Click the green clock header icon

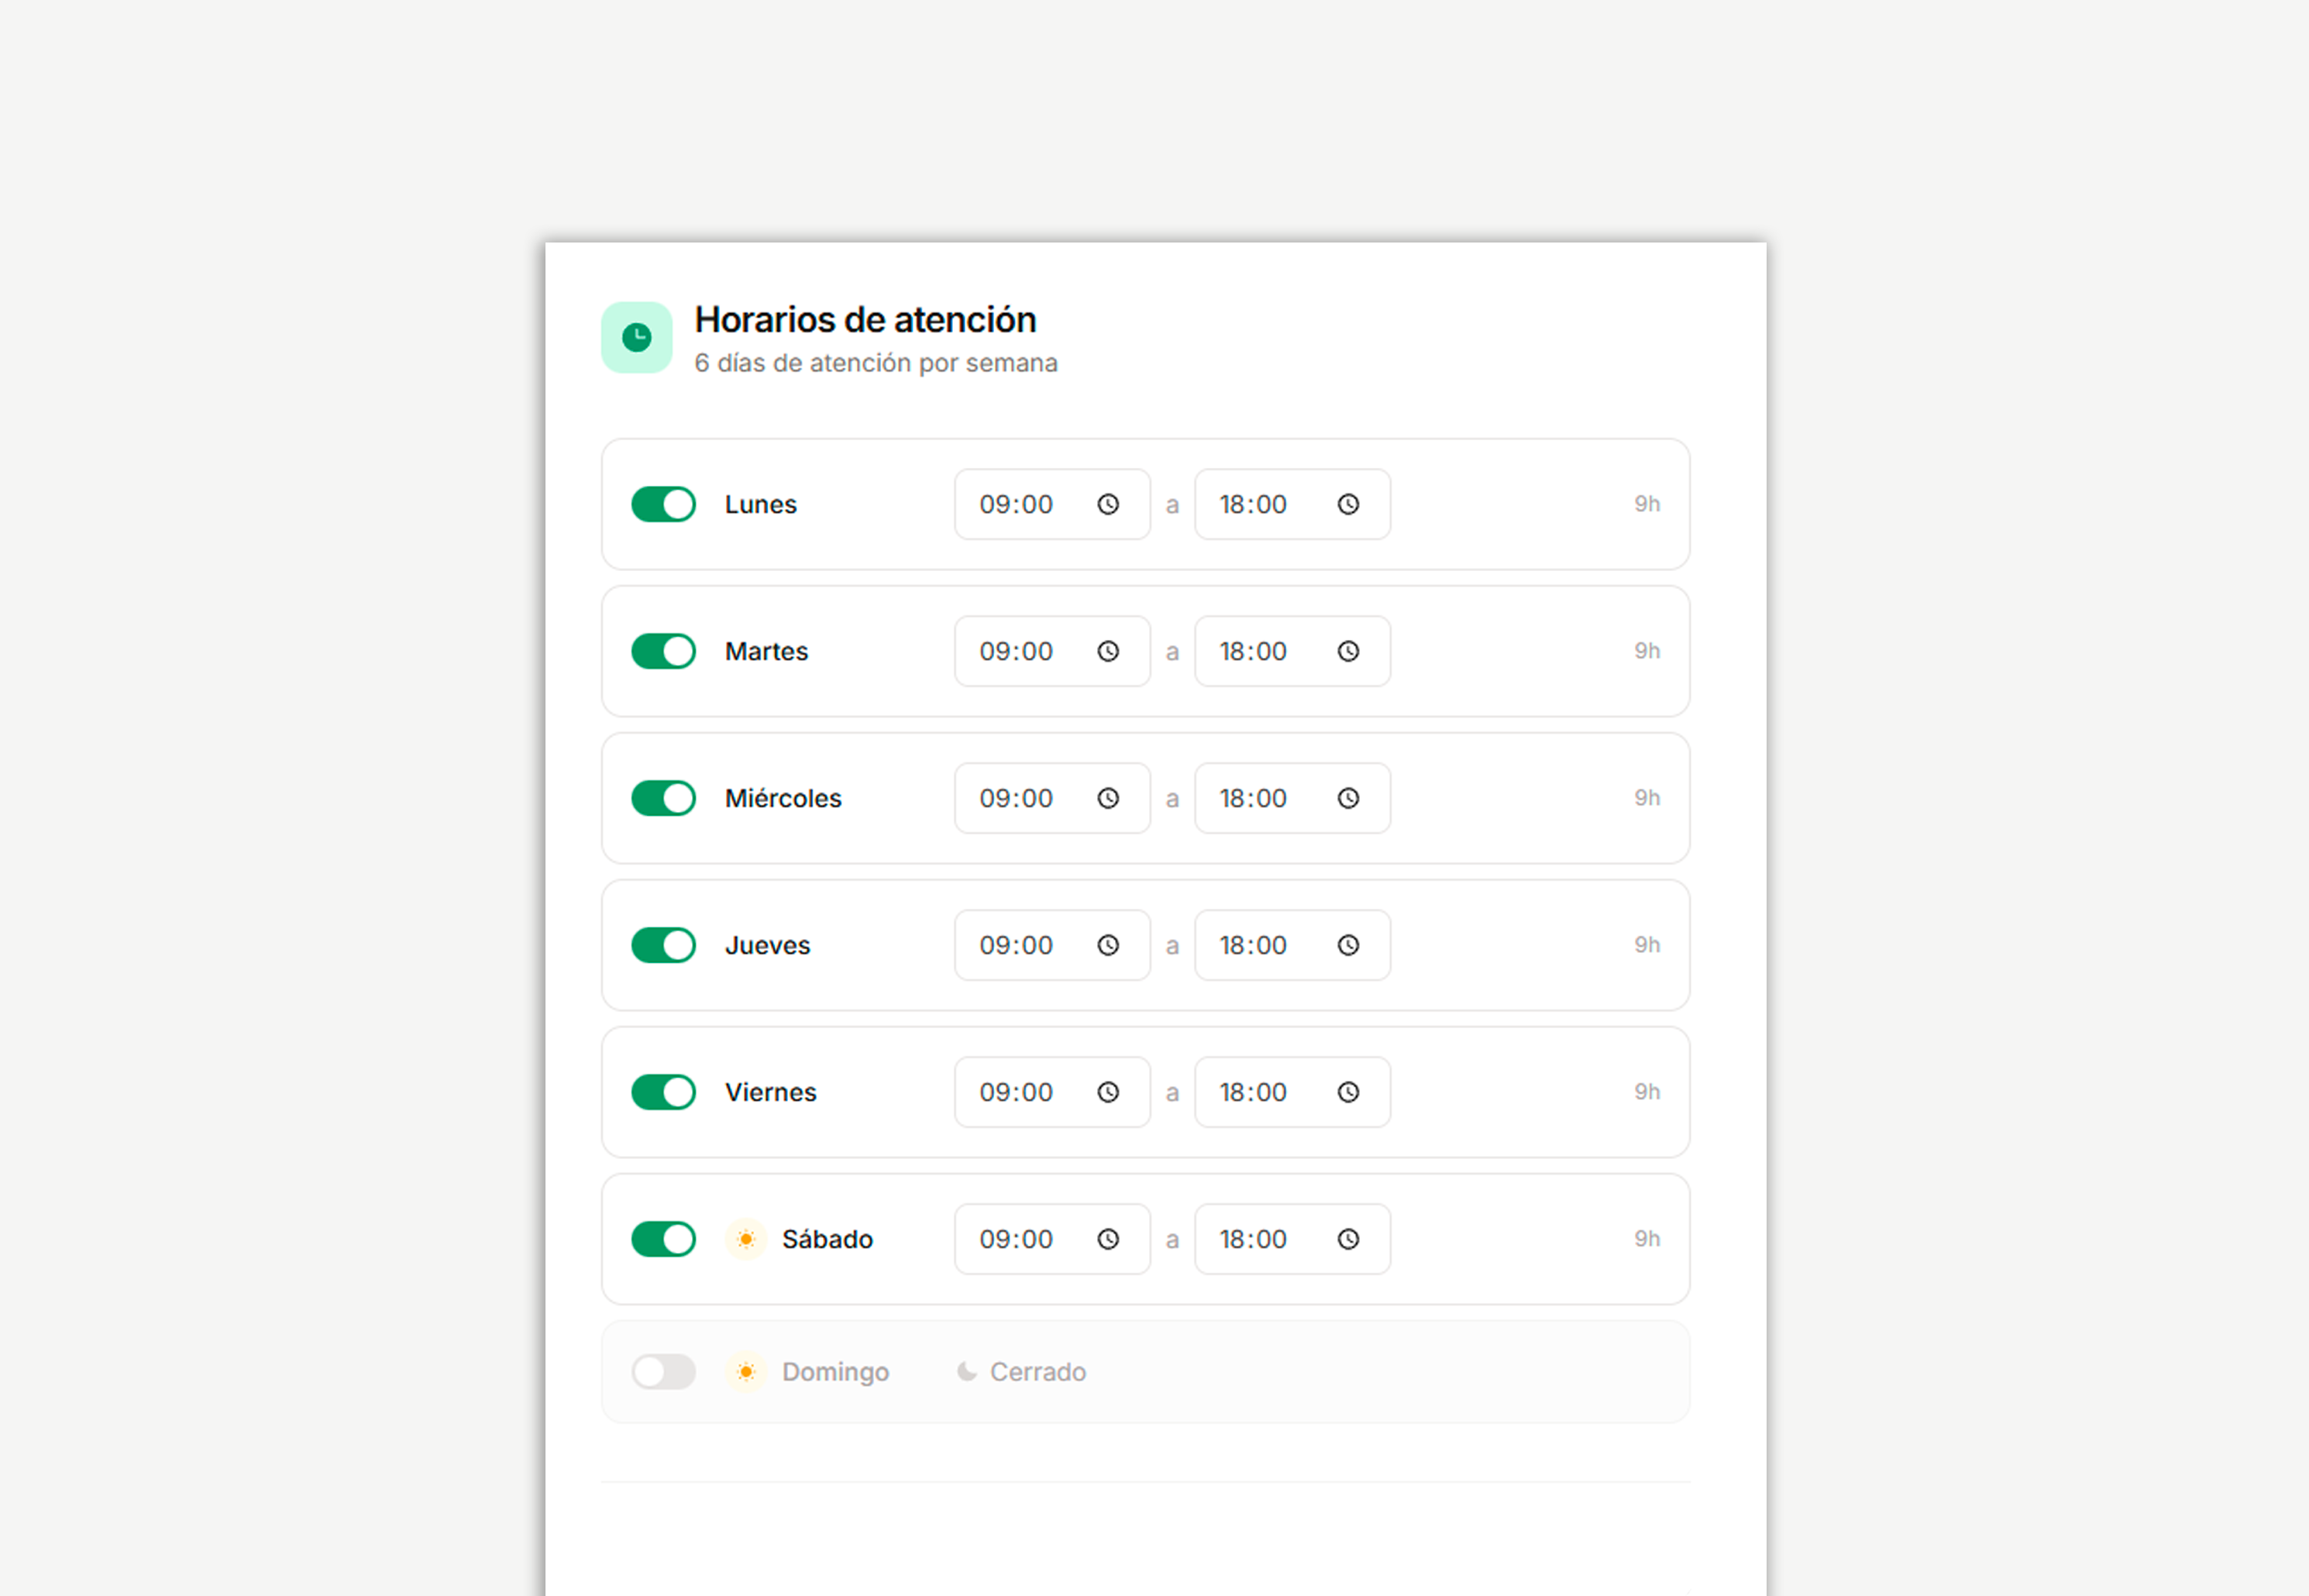[x=637, y=338]
